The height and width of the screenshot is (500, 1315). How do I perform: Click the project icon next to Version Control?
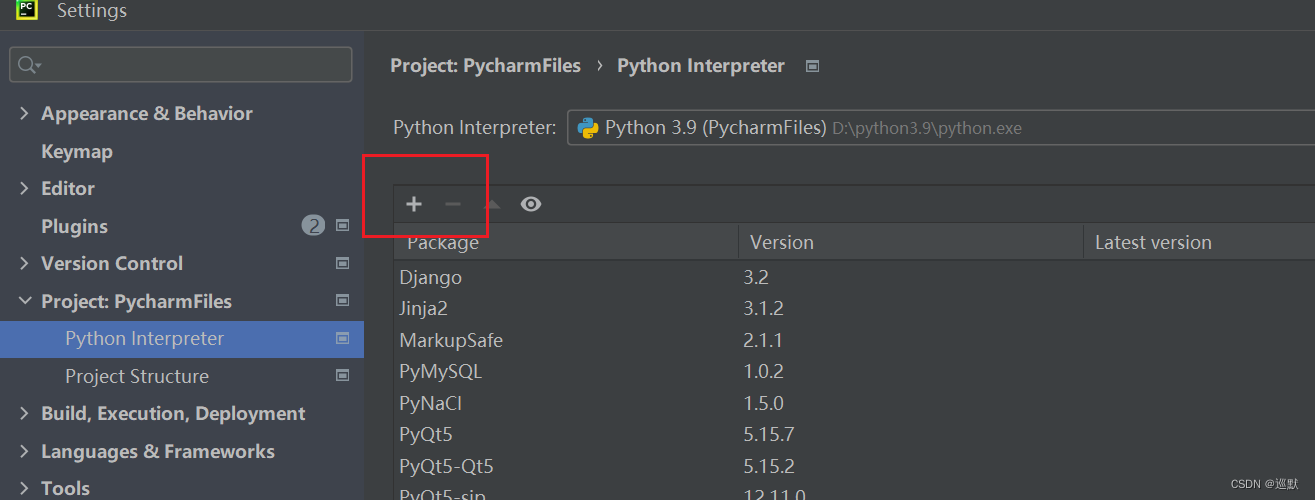point(342,264)
